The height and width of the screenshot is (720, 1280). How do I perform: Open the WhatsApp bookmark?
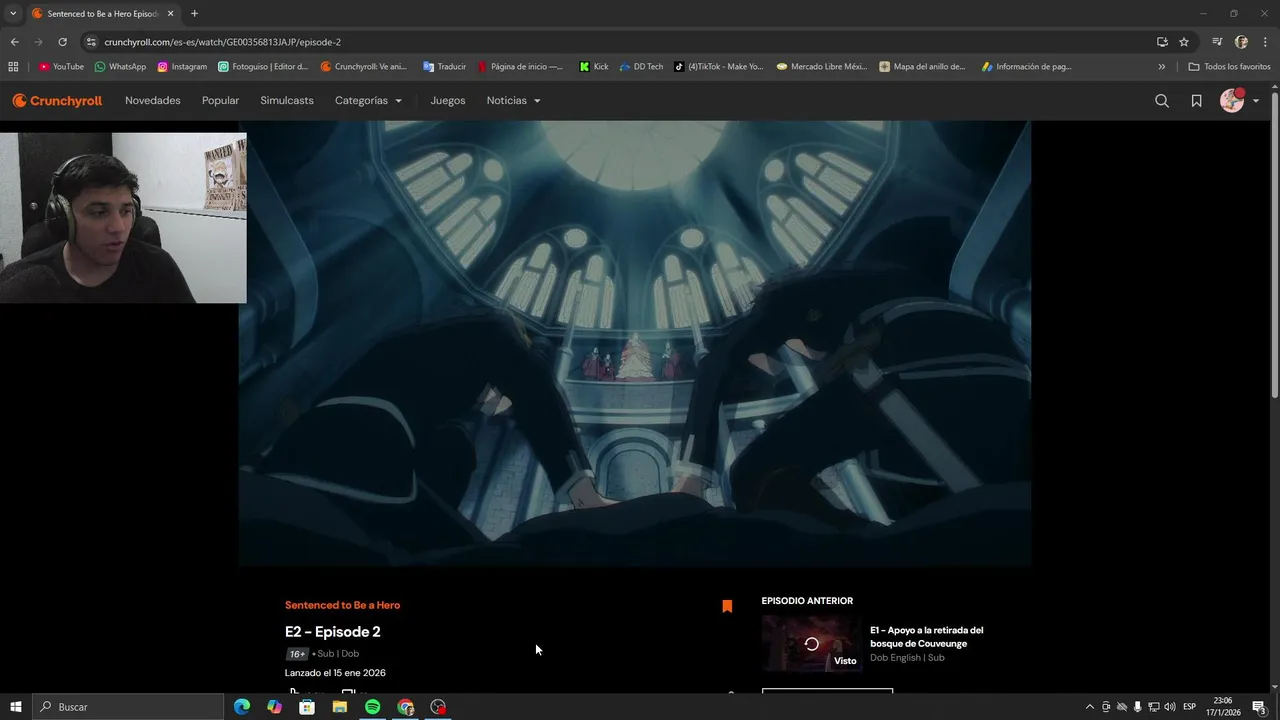coord(120,67)
